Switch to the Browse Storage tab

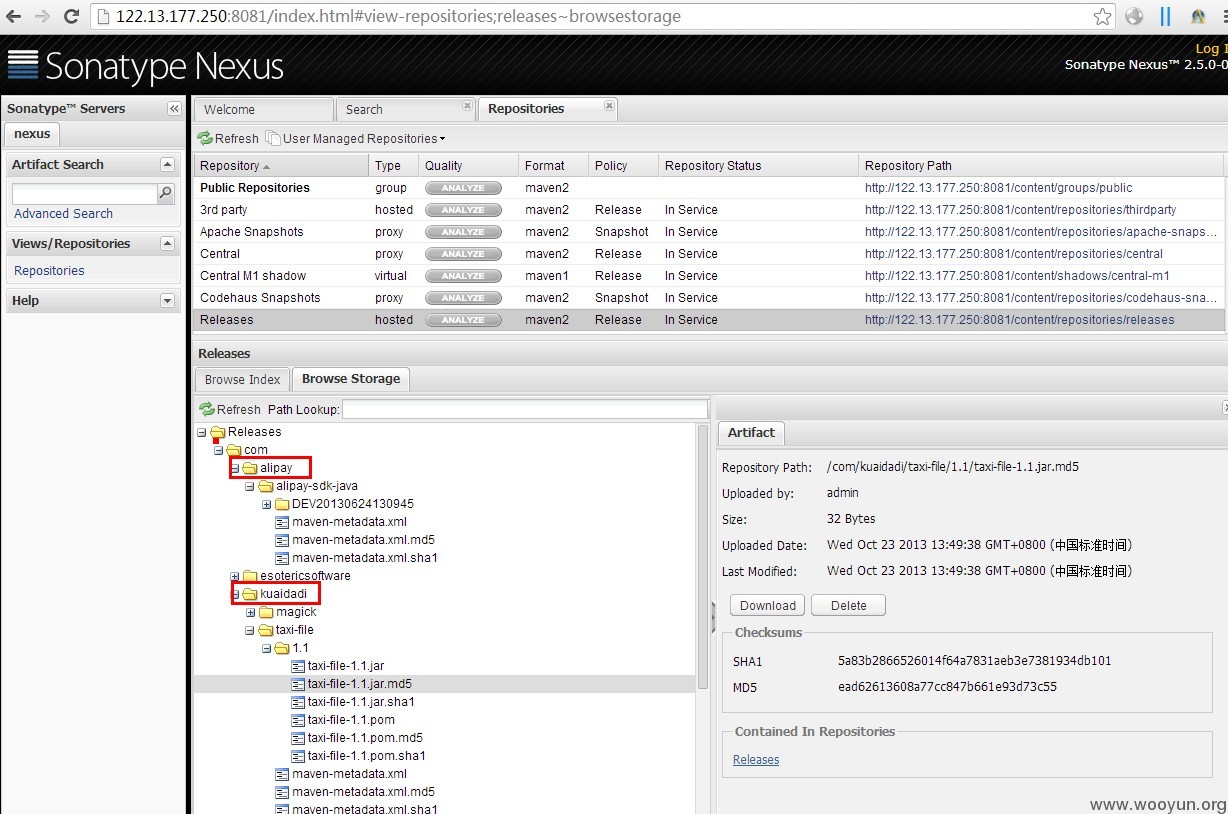[x=351, y=379]
